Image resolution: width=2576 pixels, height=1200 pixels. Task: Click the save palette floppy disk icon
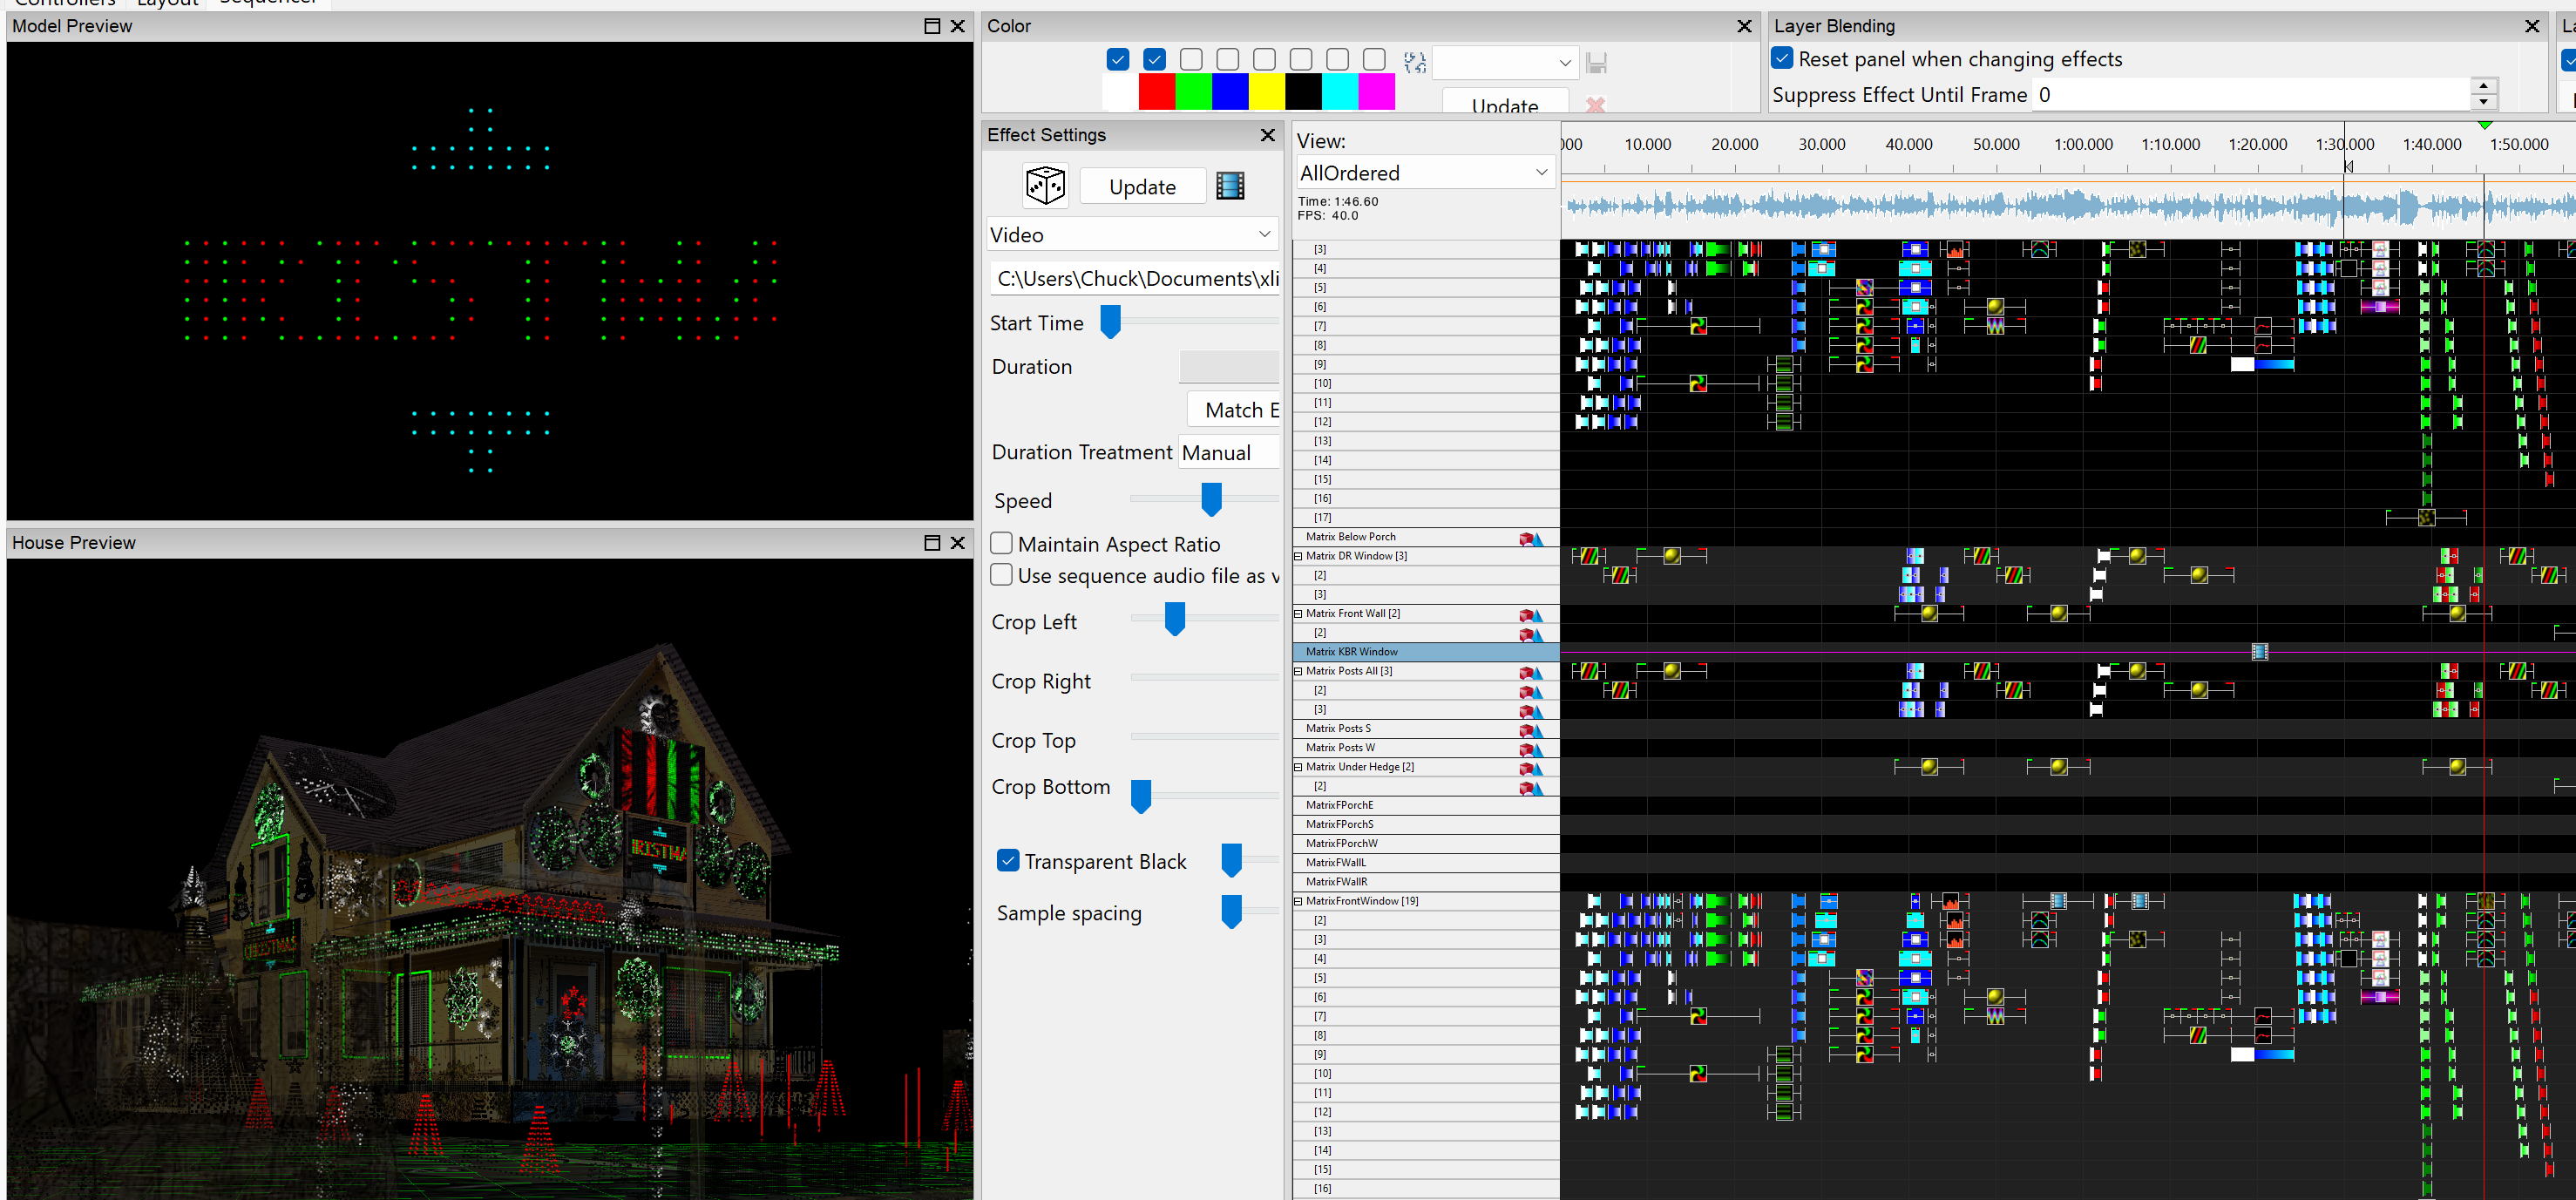[1596, 63]
